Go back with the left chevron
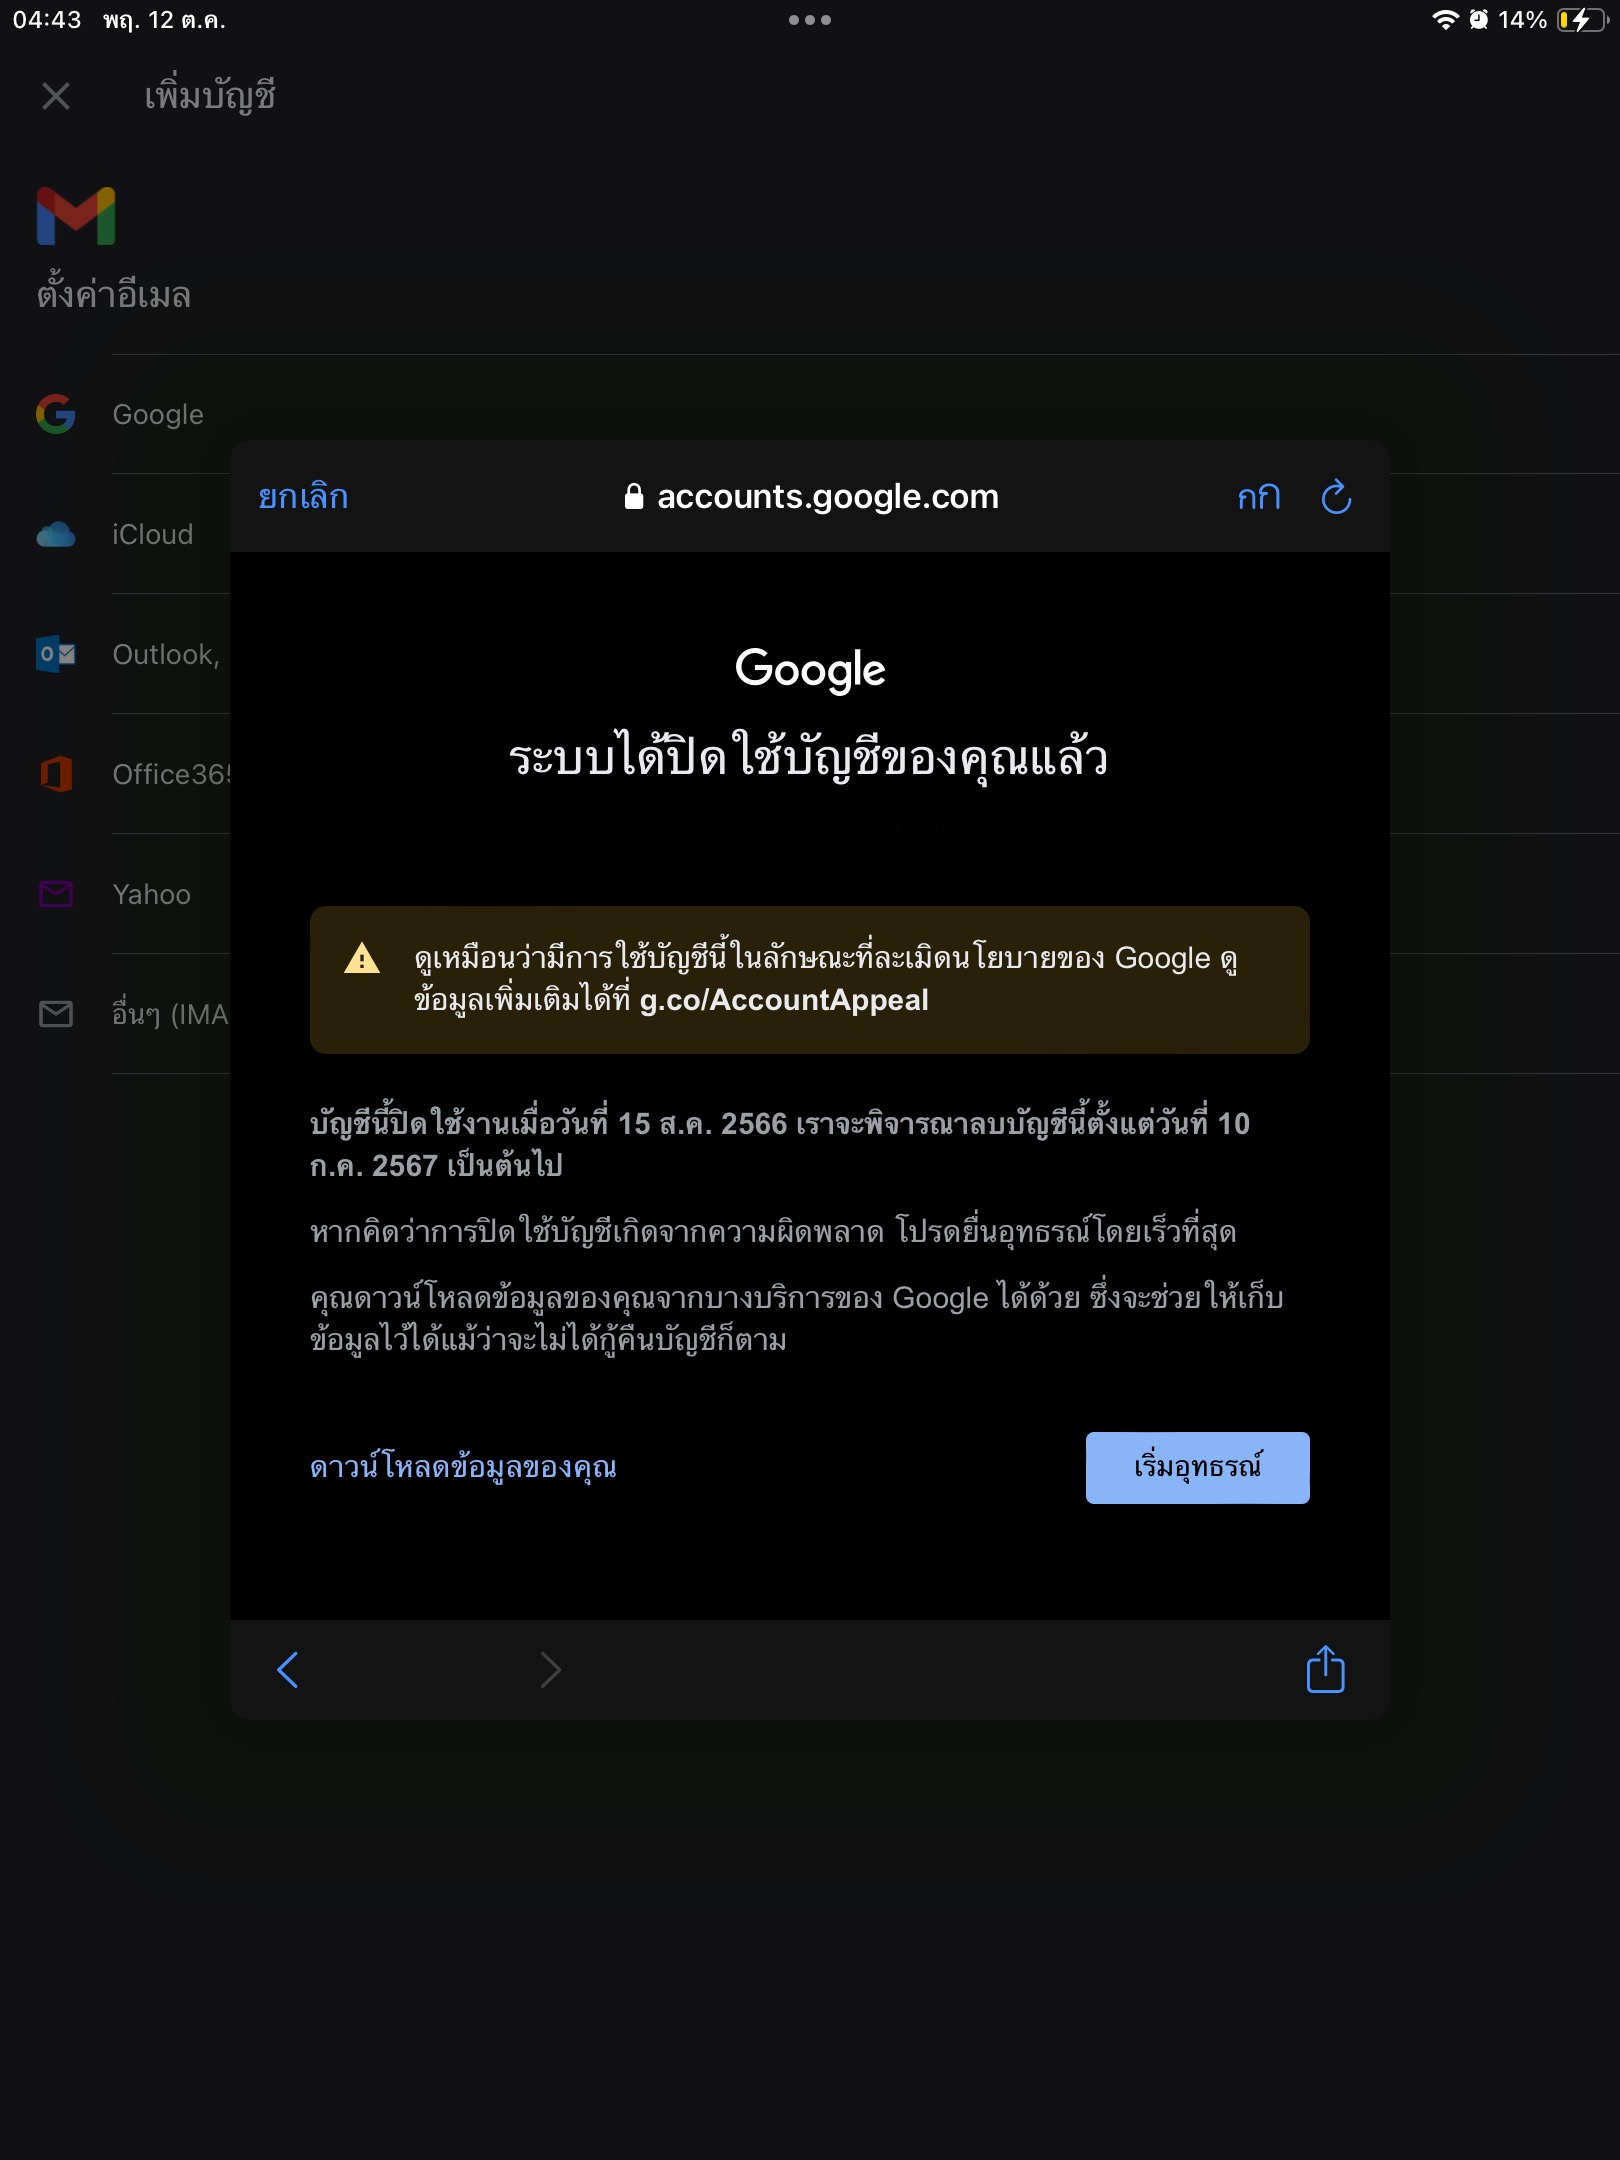Screen dimensions: 1620x2160 pos(287,1669)
